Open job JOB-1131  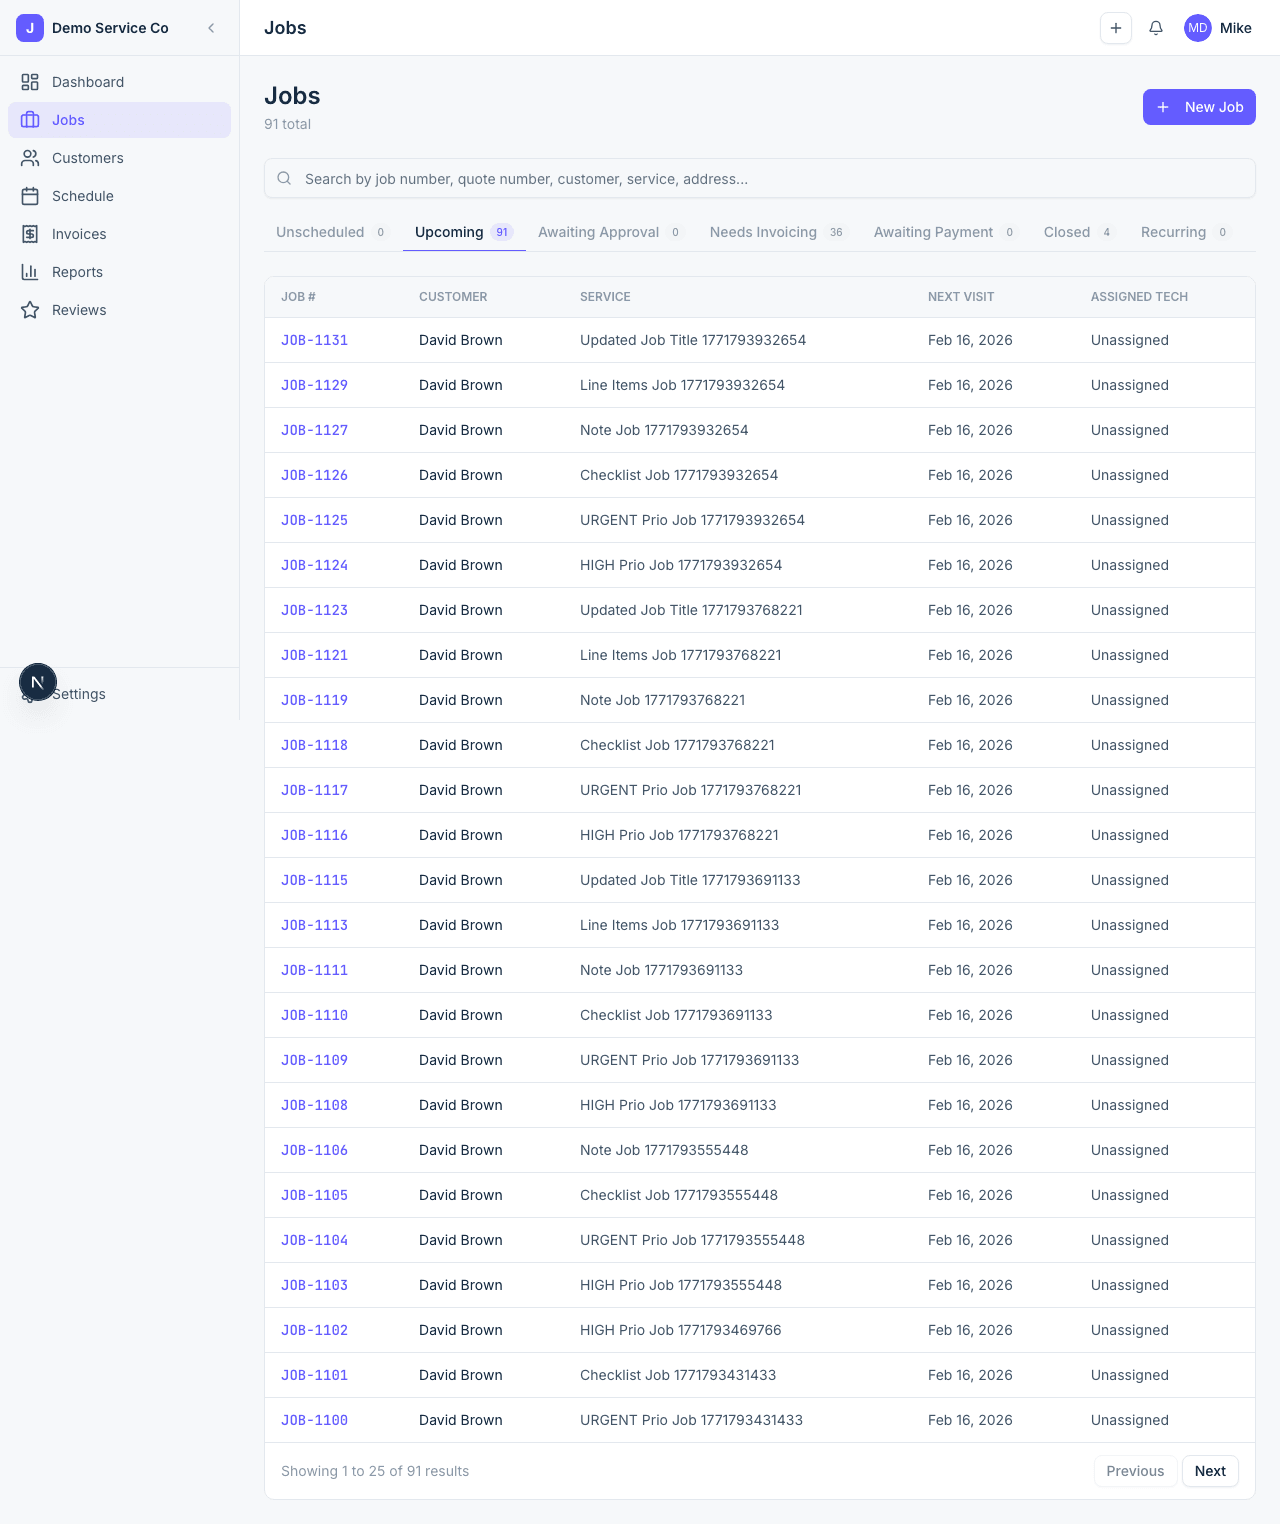[314, 340]
